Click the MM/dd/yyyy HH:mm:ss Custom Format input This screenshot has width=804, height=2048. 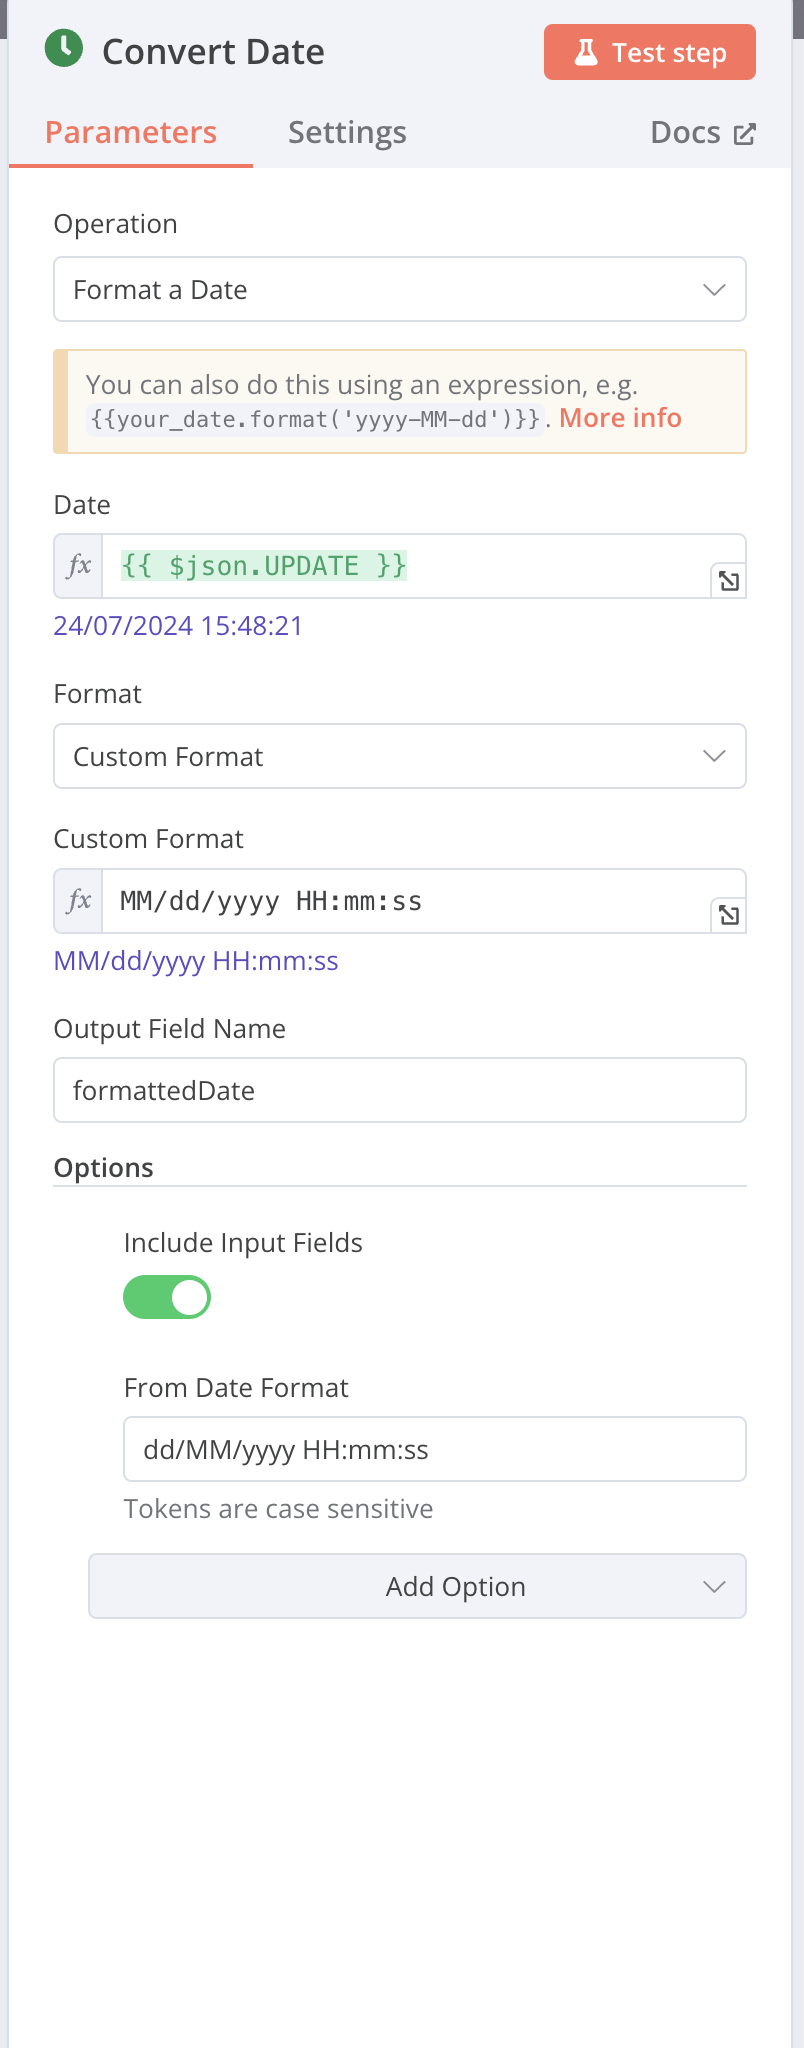tap(406, 901)
